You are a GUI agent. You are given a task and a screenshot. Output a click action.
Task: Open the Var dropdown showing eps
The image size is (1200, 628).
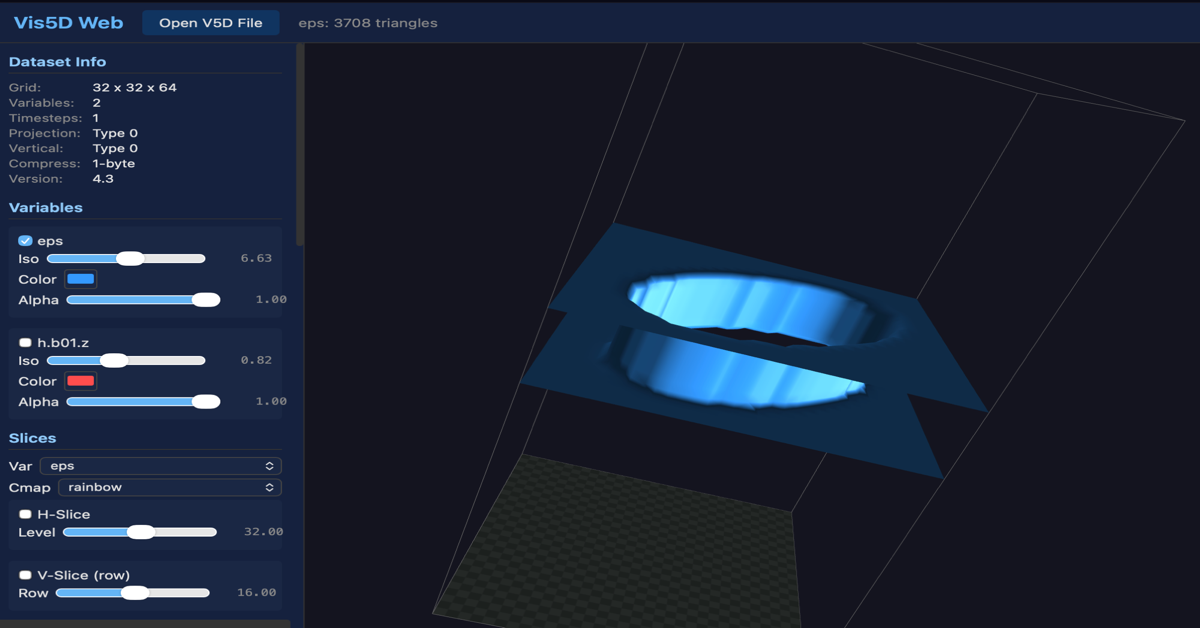[x=160, y=466]
